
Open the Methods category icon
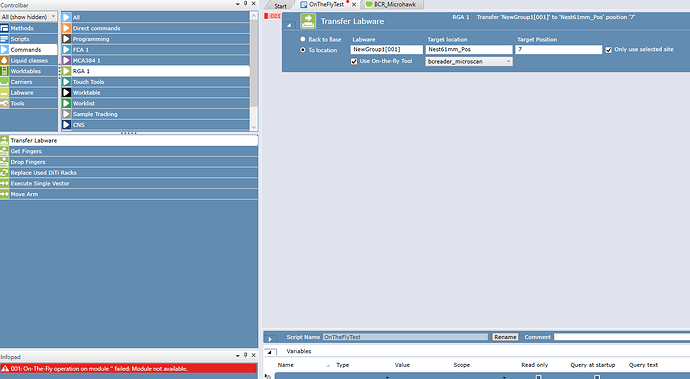[4, 28]
